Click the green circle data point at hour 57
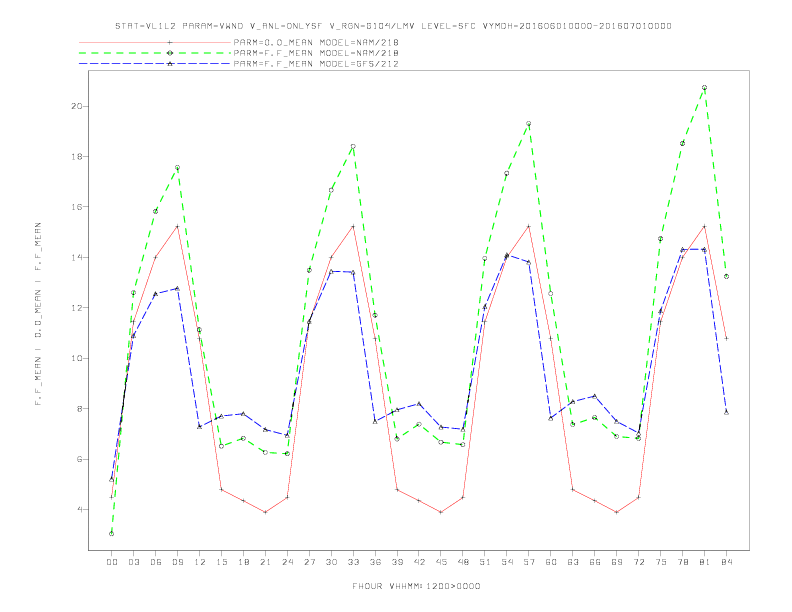This screenshot has height=612, width=792. [x=529, y=123]
